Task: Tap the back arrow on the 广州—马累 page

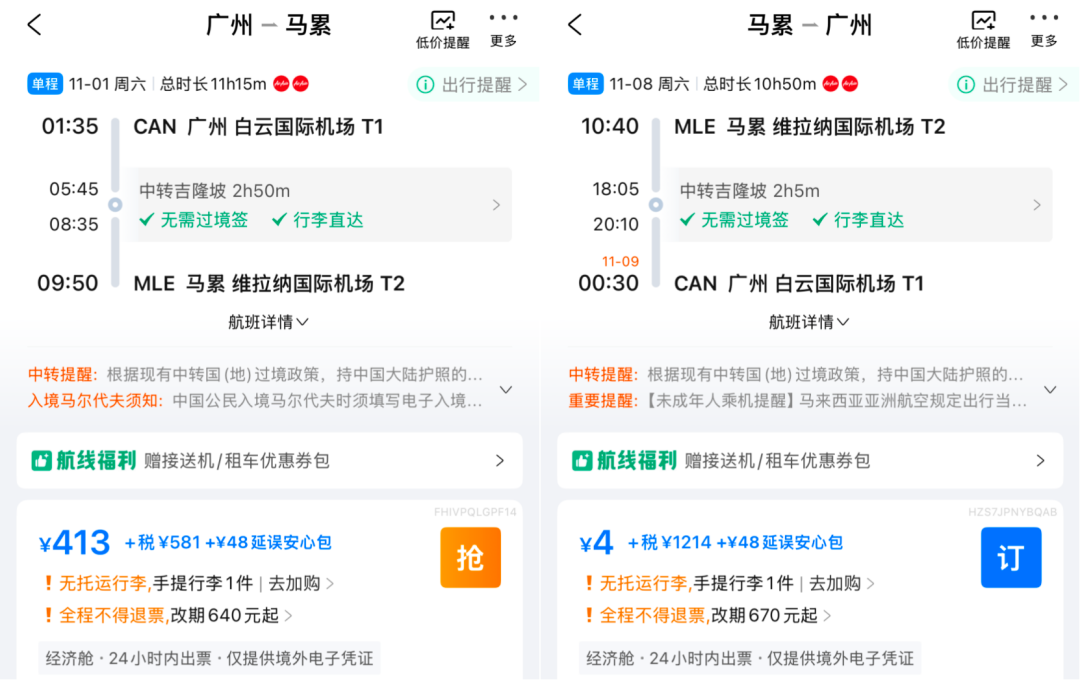Action: point(33,24)
